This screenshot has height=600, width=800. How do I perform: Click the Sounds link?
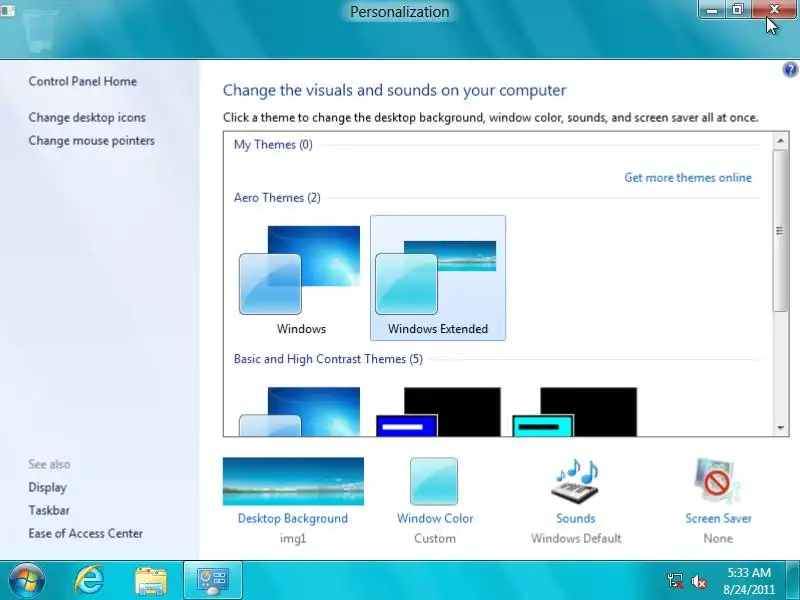tap(576, 518)
